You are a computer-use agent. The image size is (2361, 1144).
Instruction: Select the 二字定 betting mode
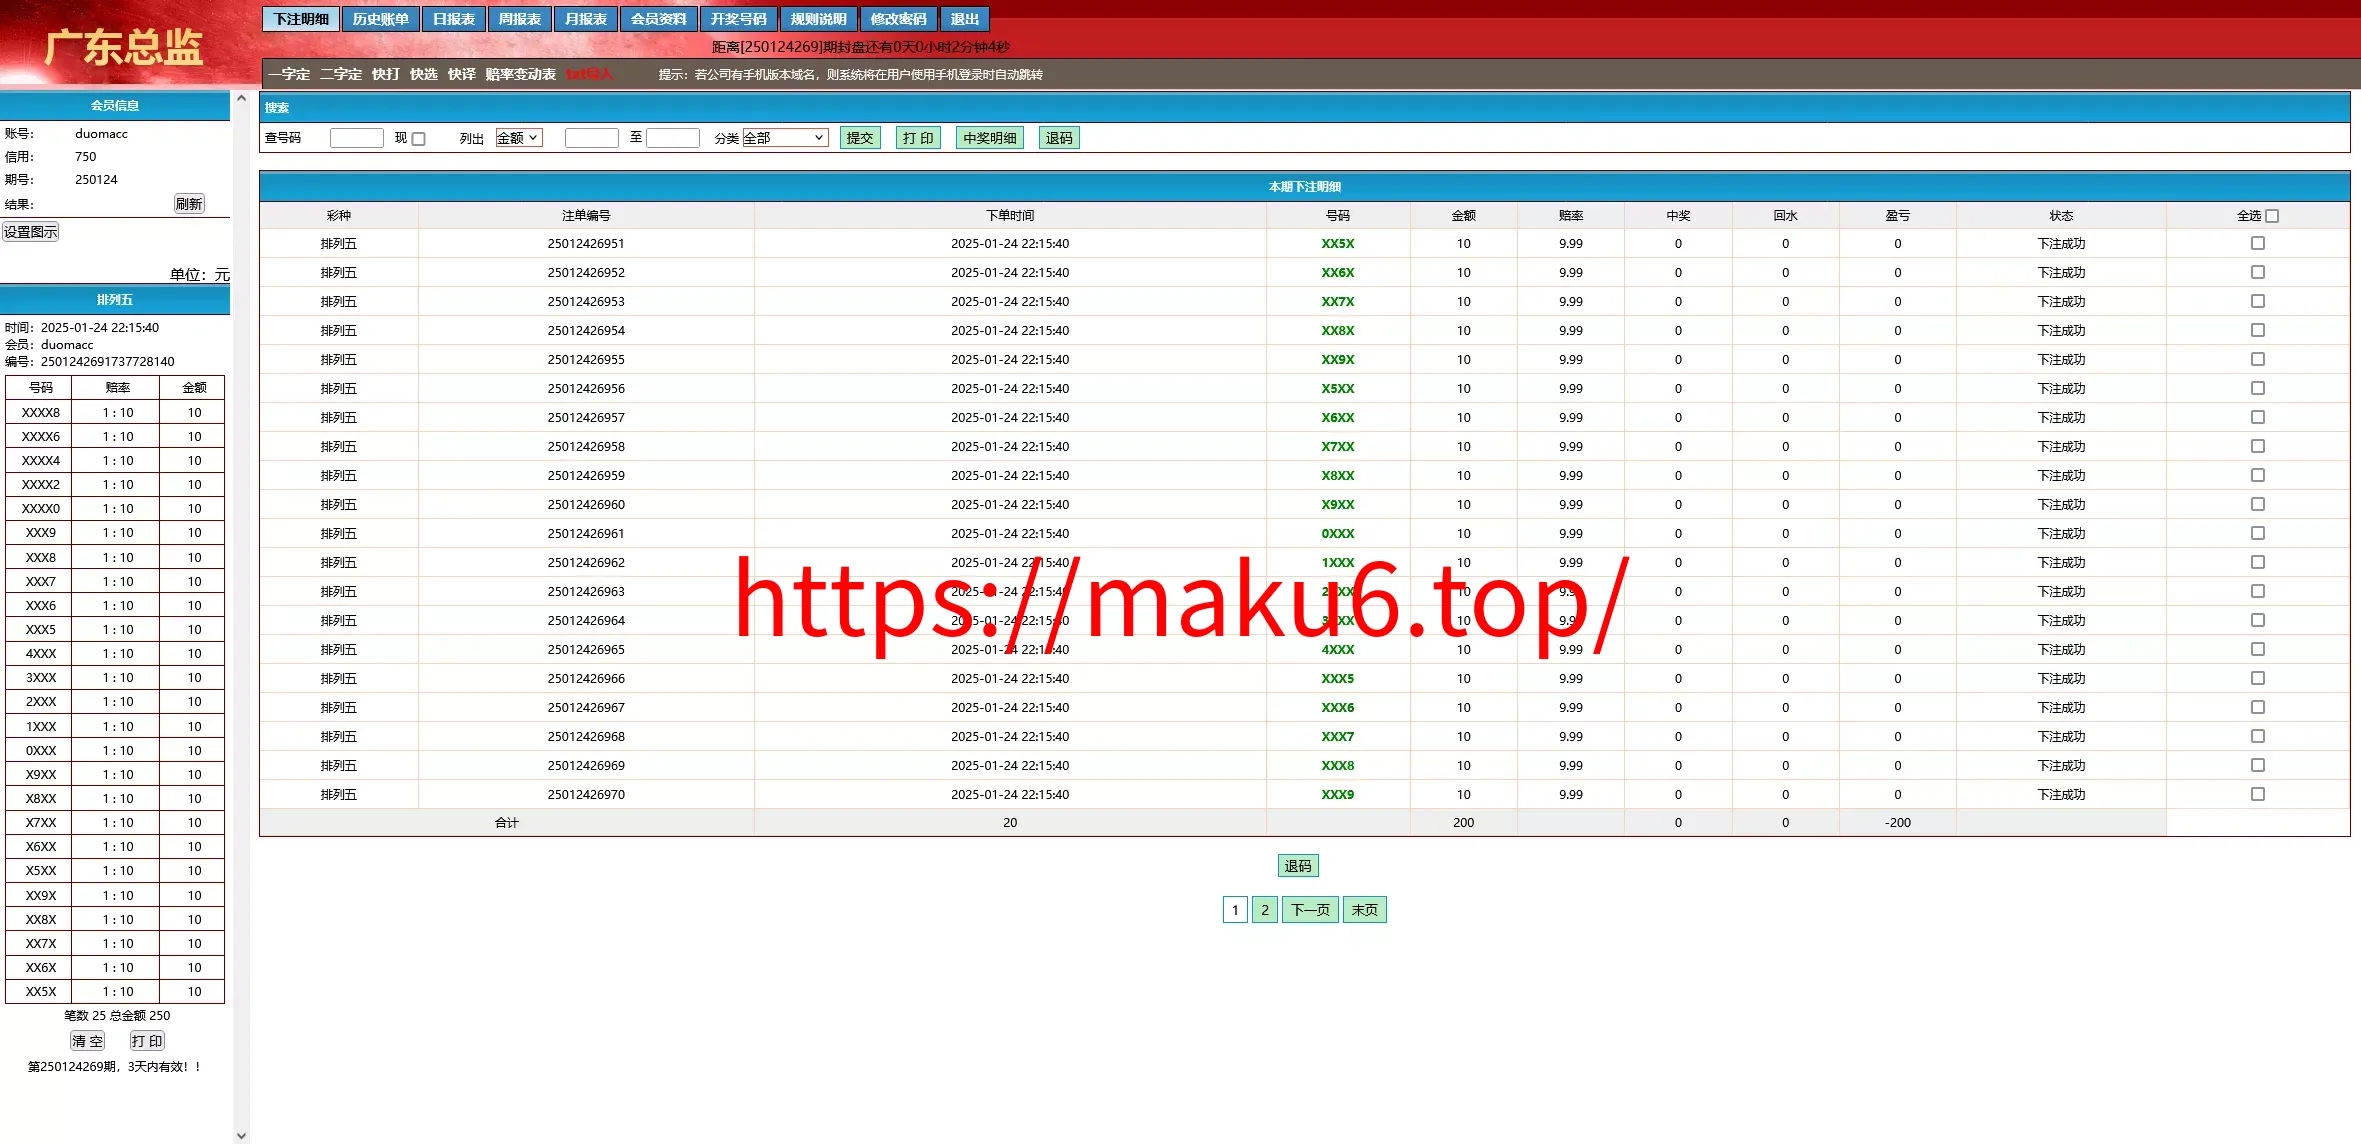point(341,74)
